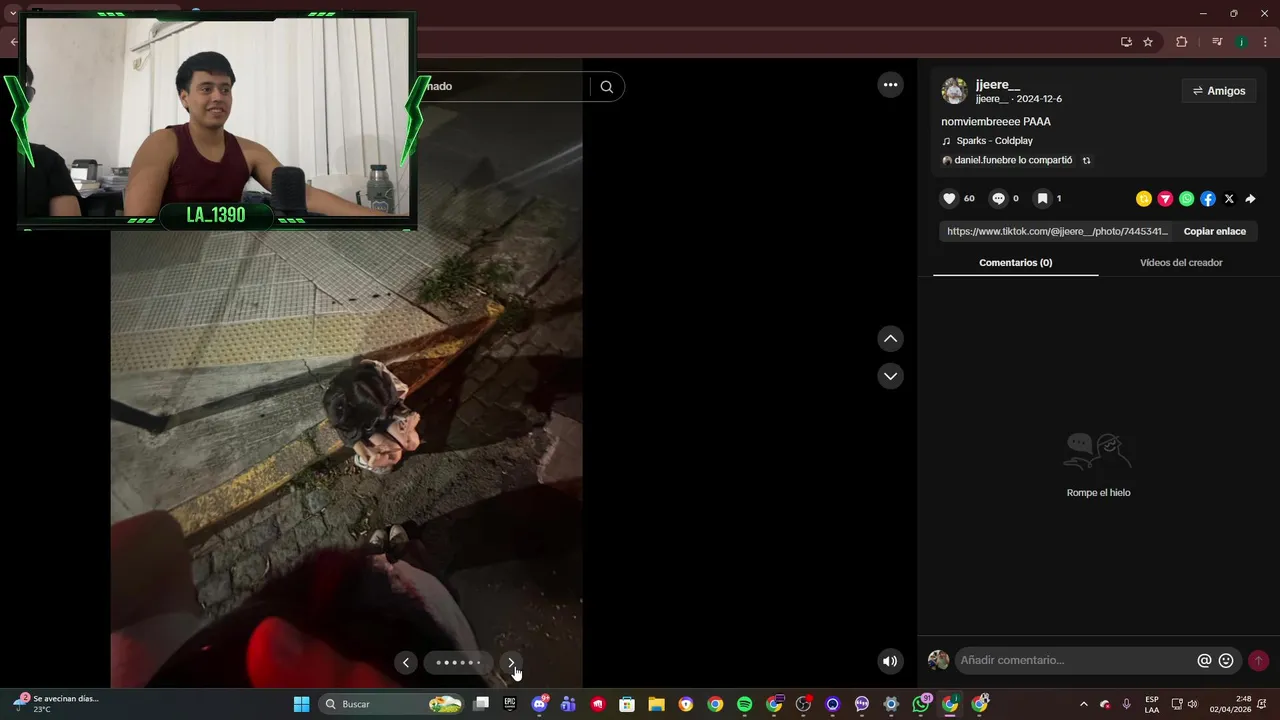Open the volume control in system tray

pyautogui.click(x=1192, y=704)
